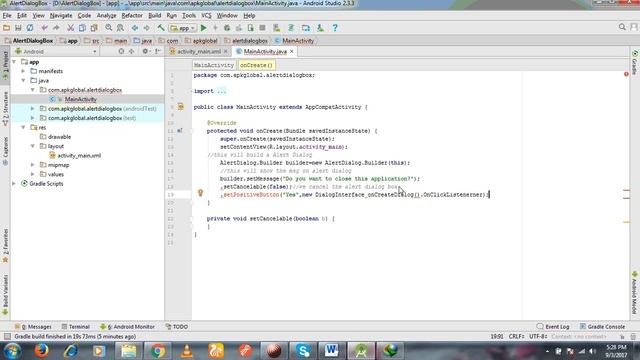Click the Debug app bug icon
The image size is (640, 360).
[227, 28]
